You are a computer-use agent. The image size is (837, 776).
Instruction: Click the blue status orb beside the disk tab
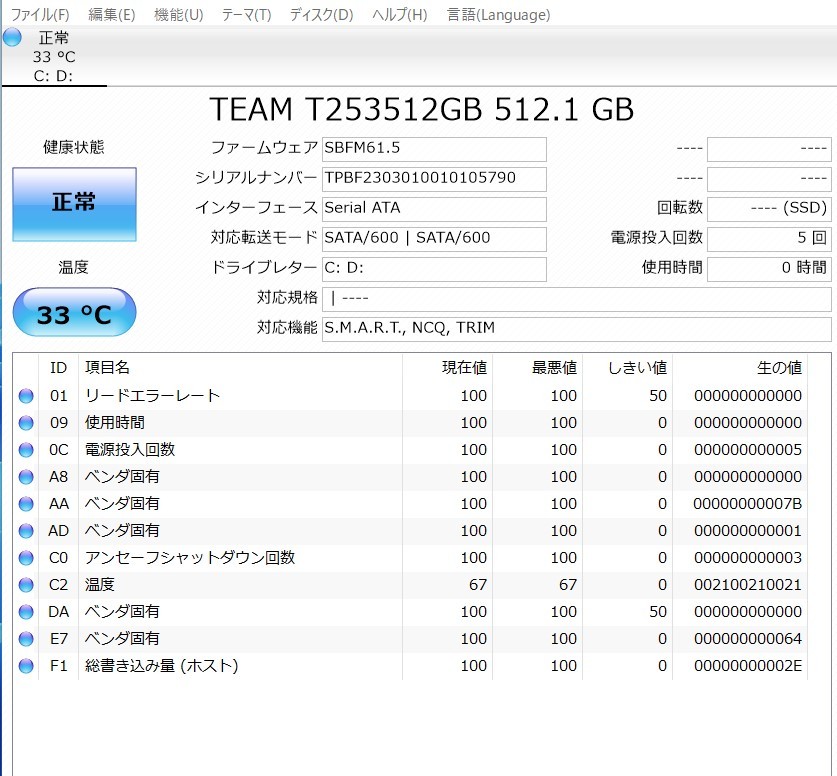click(12, 37)
